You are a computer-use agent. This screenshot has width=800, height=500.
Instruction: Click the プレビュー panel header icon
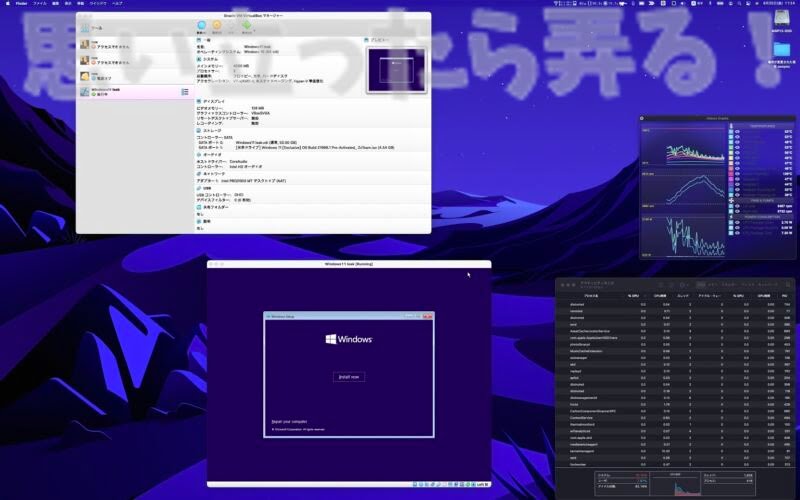coord(366,40)
